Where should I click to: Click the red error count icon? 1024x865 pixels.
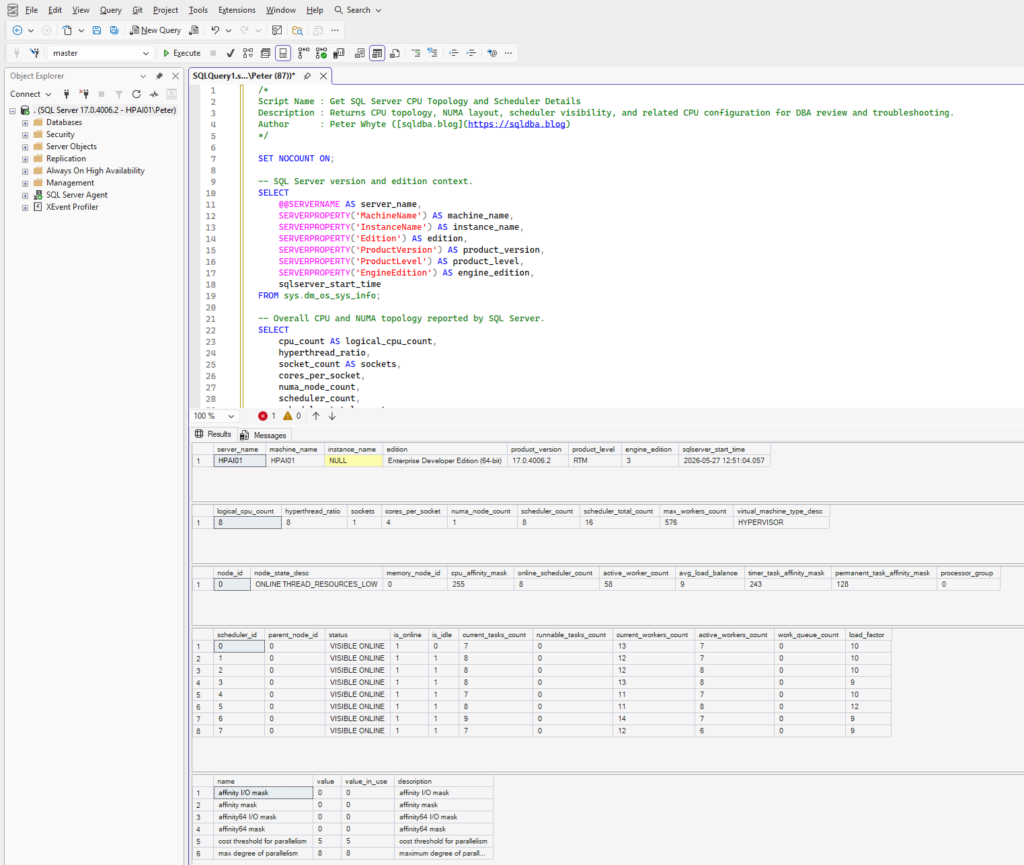[x=263, y=416]
